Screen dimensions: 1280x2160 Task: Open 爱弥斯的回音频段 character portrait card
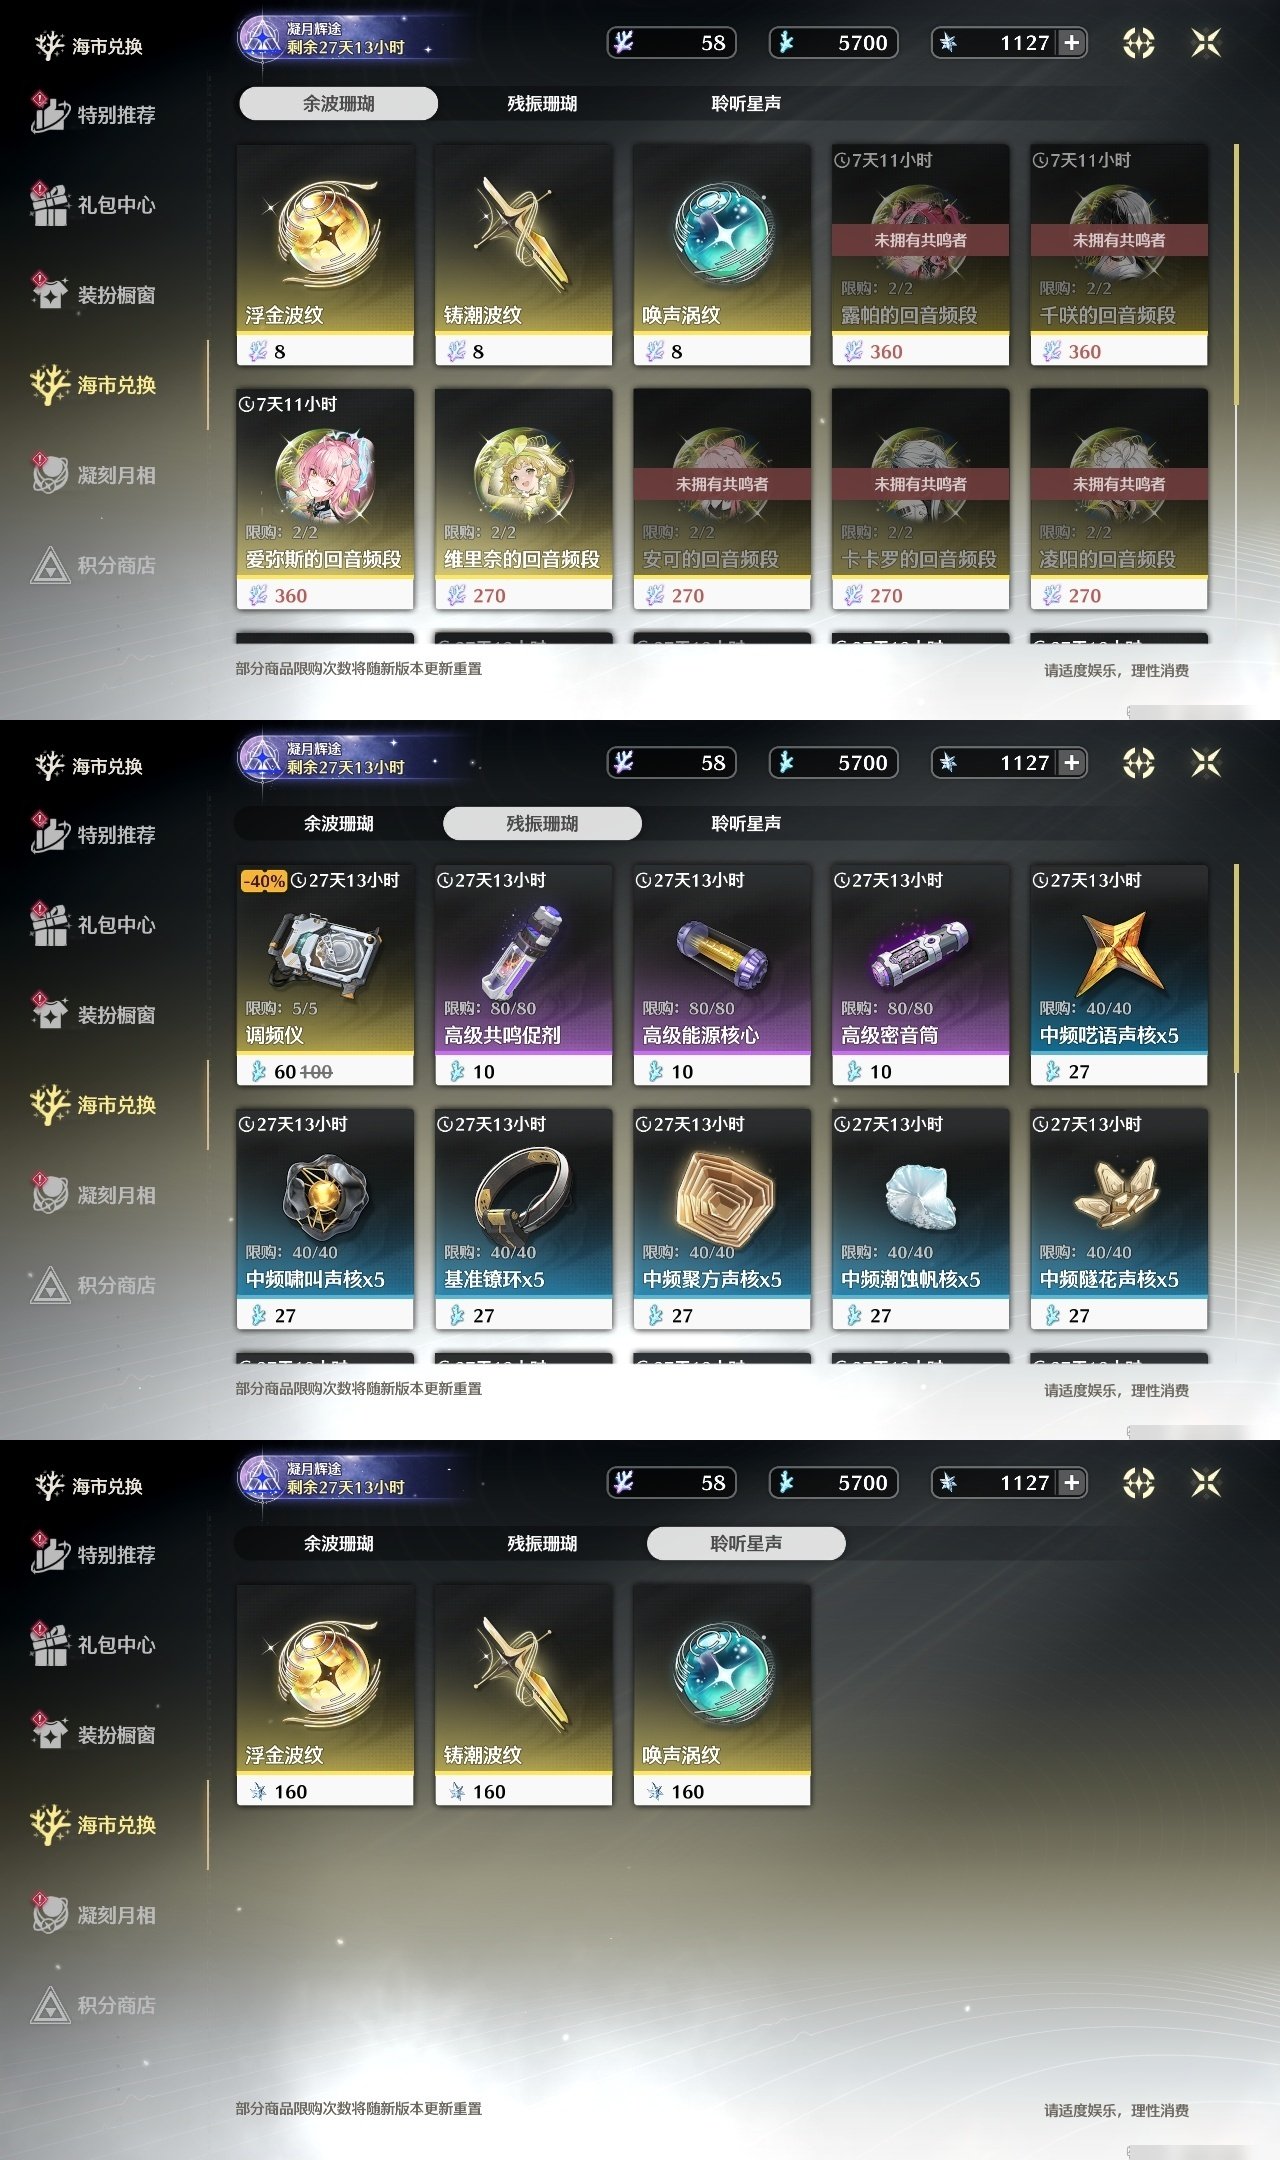click(325, 499)
